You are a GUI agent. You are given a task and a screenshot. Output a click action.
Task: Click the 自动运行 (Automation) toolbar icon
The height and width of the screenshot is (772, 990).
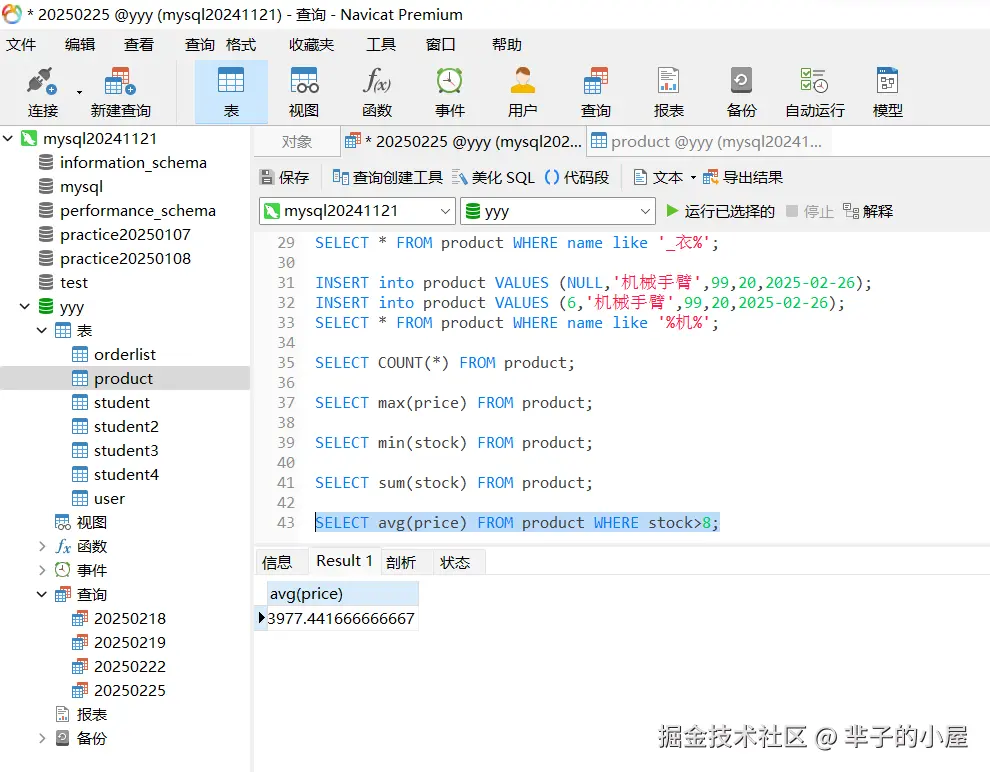pos(814,92)
